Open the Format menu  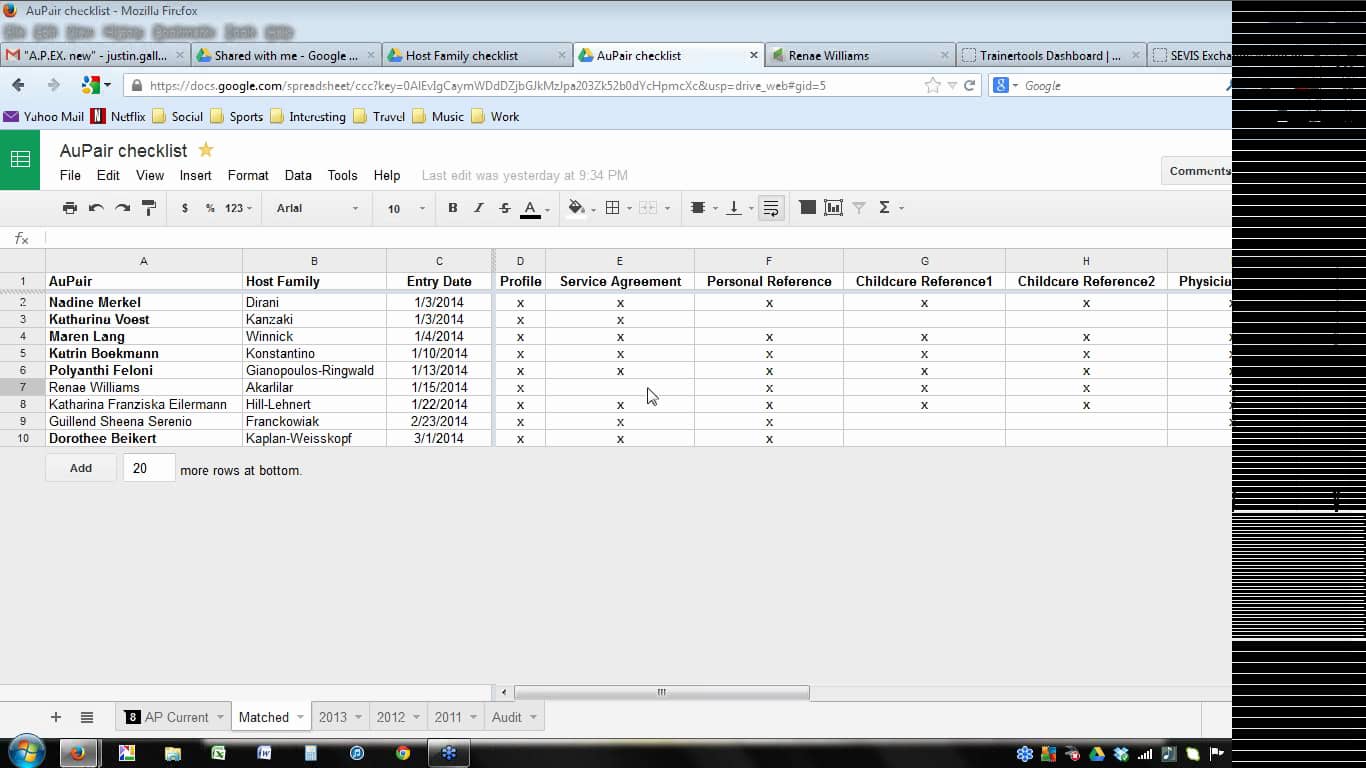248,175
